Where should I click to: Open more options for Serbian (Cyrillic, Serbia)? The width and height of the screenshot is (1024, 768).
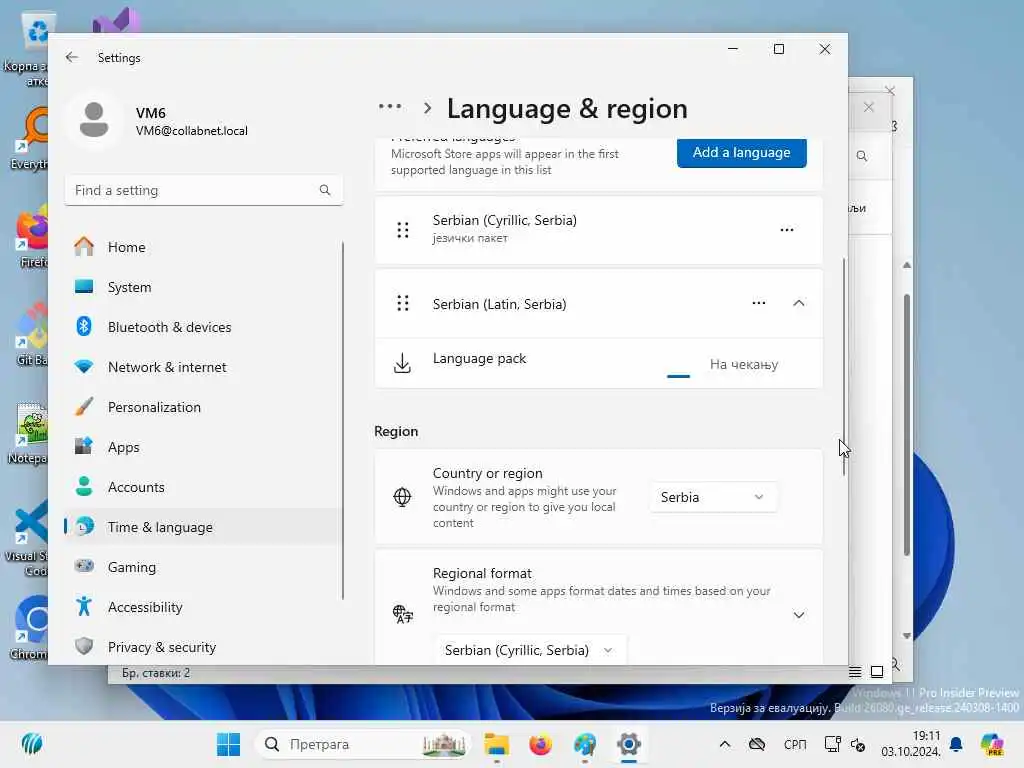click(787, 230)
